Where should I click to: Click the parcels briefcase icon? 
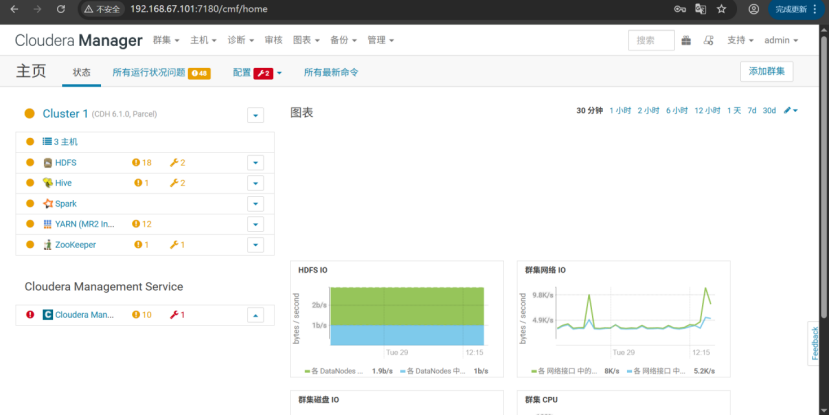click(x=687, y=40)
